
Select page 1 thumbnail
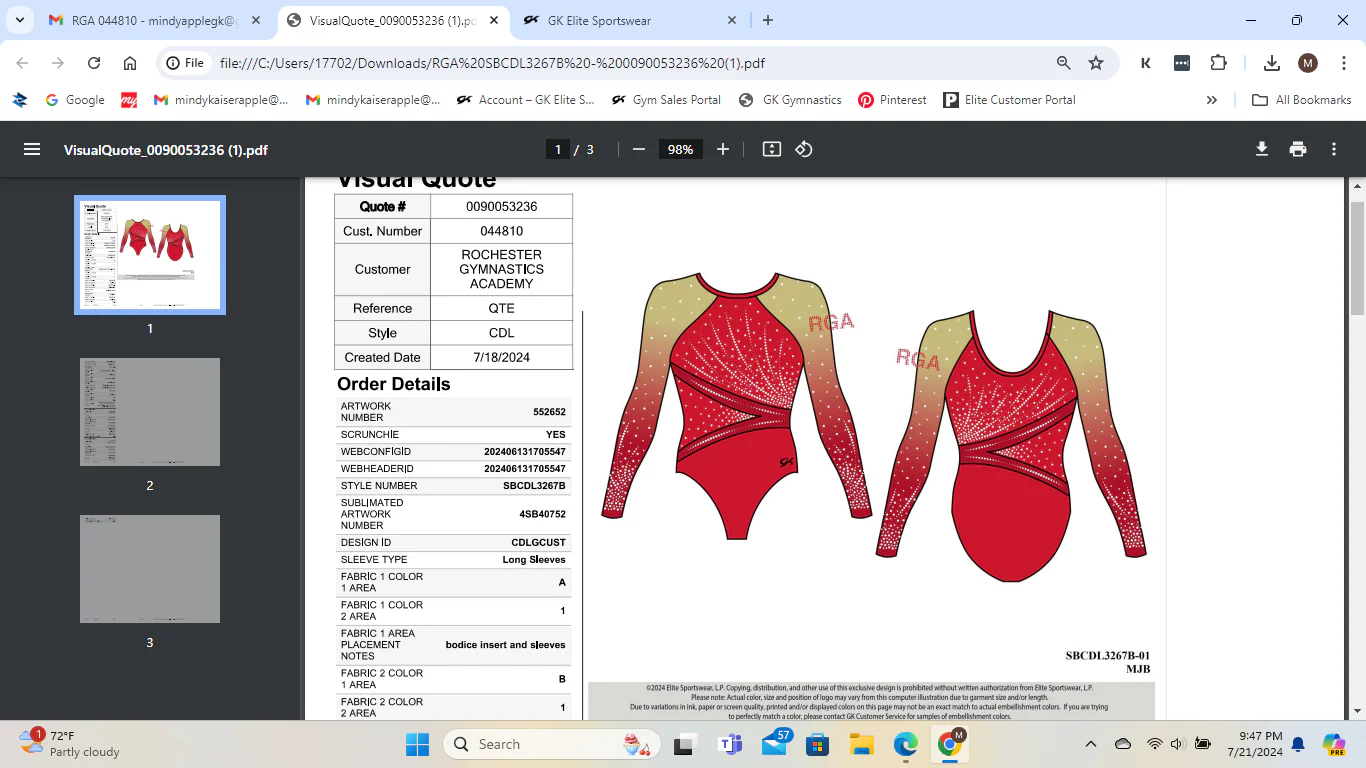click(x=150, y=255)
